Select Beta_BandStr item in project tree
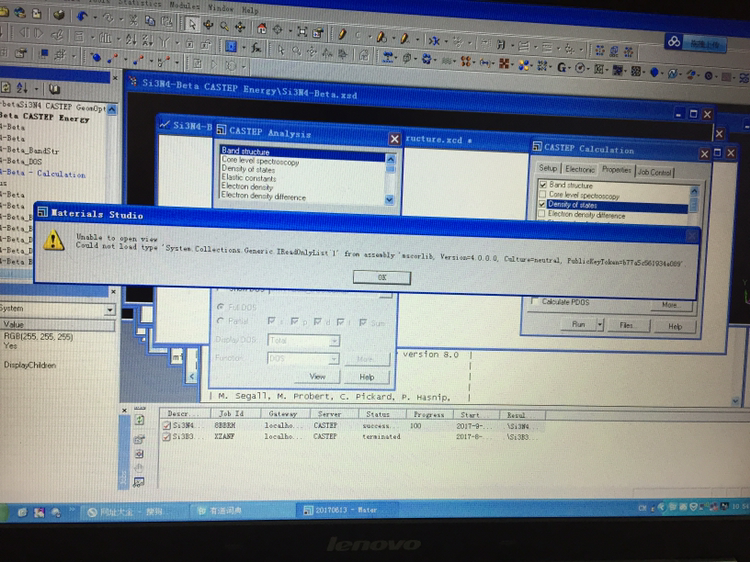 (29, 150)
